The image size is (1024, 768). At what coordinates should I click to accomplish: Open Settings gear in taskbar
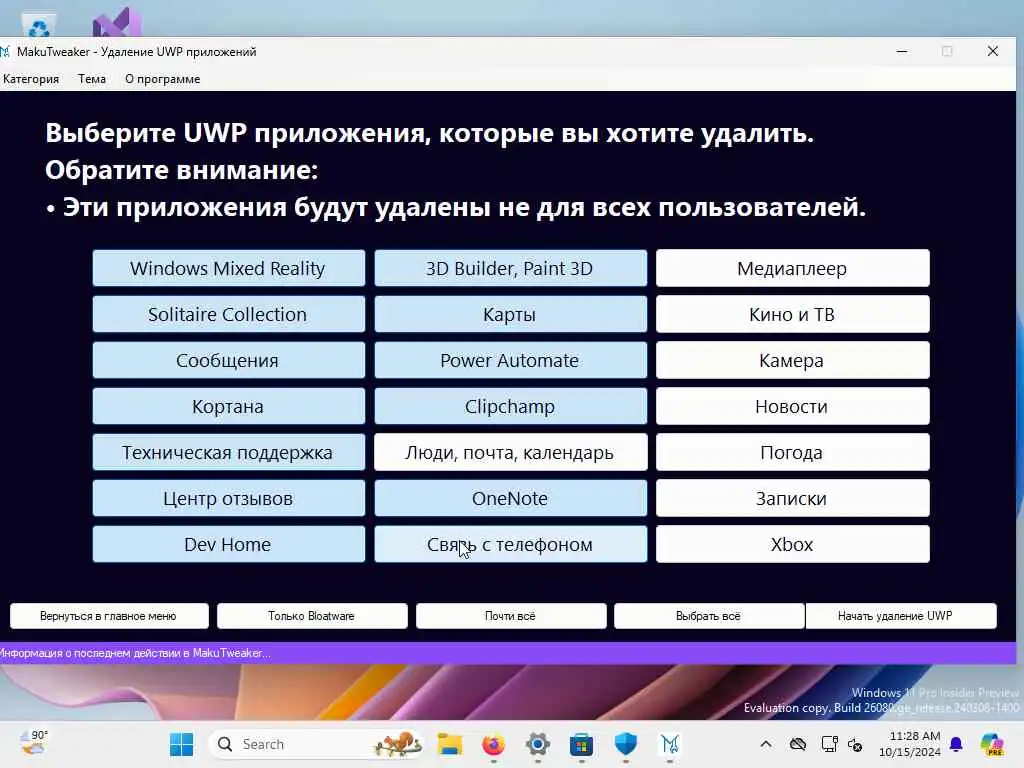(x=537, y=744)
